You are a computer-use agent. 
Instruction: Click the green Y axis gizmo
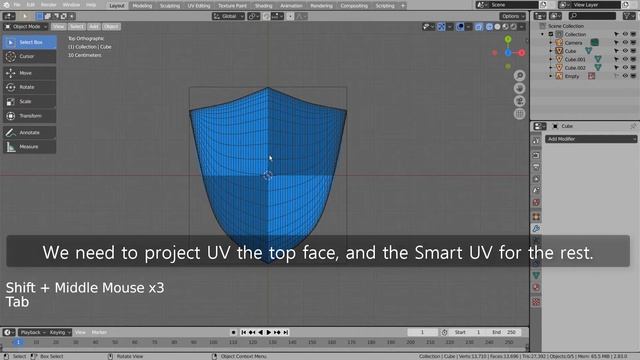coord(508,39)
